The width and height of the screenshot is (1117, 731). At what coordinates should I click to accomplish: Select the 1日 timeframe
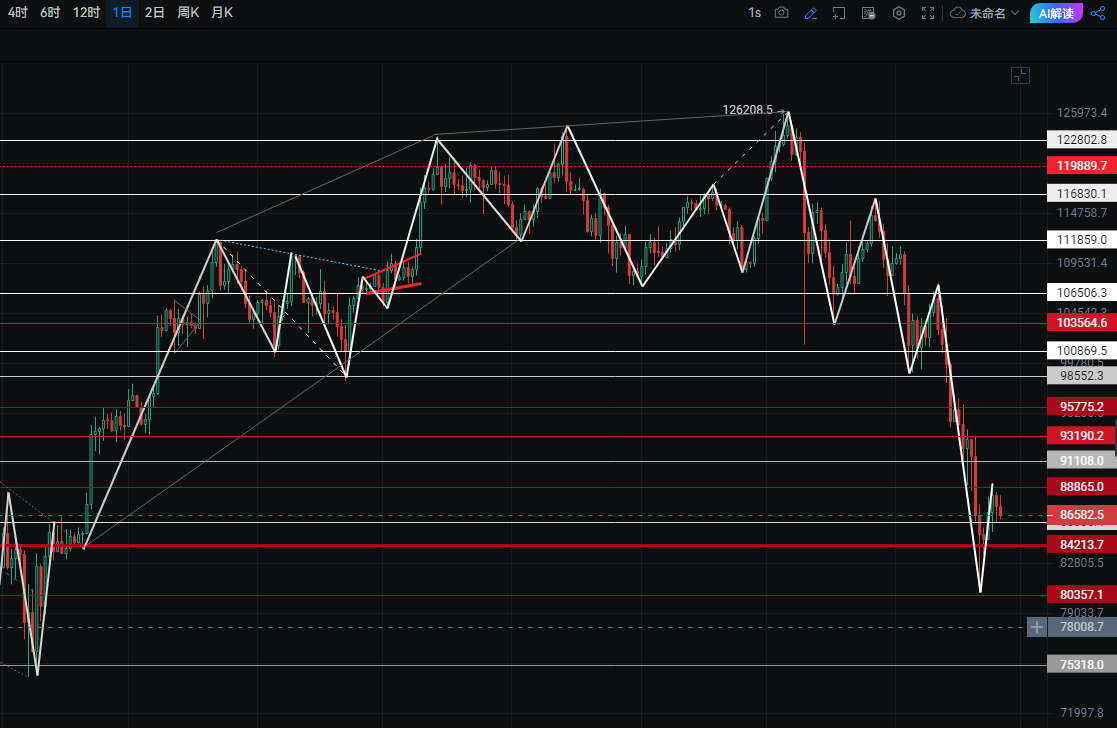point(122,13)
